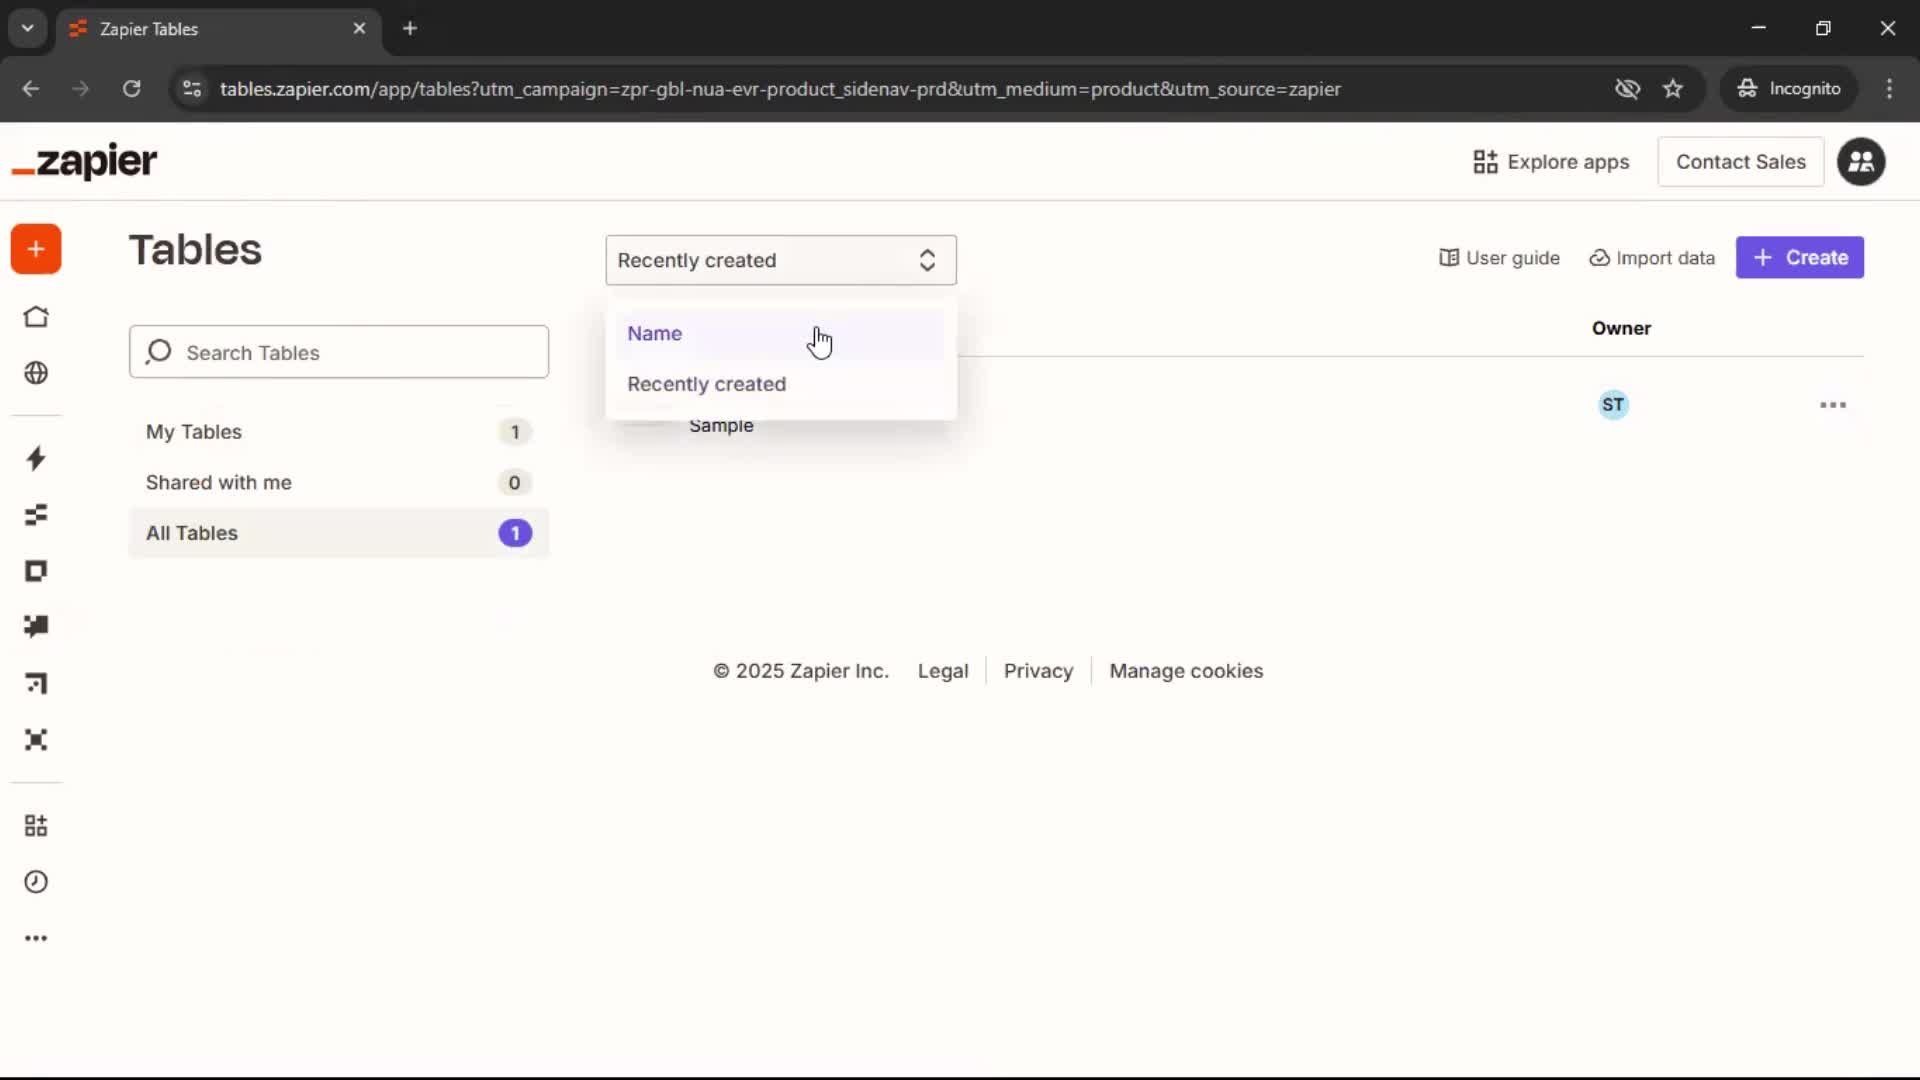Go back to the previous page

(x=31, y=89)
